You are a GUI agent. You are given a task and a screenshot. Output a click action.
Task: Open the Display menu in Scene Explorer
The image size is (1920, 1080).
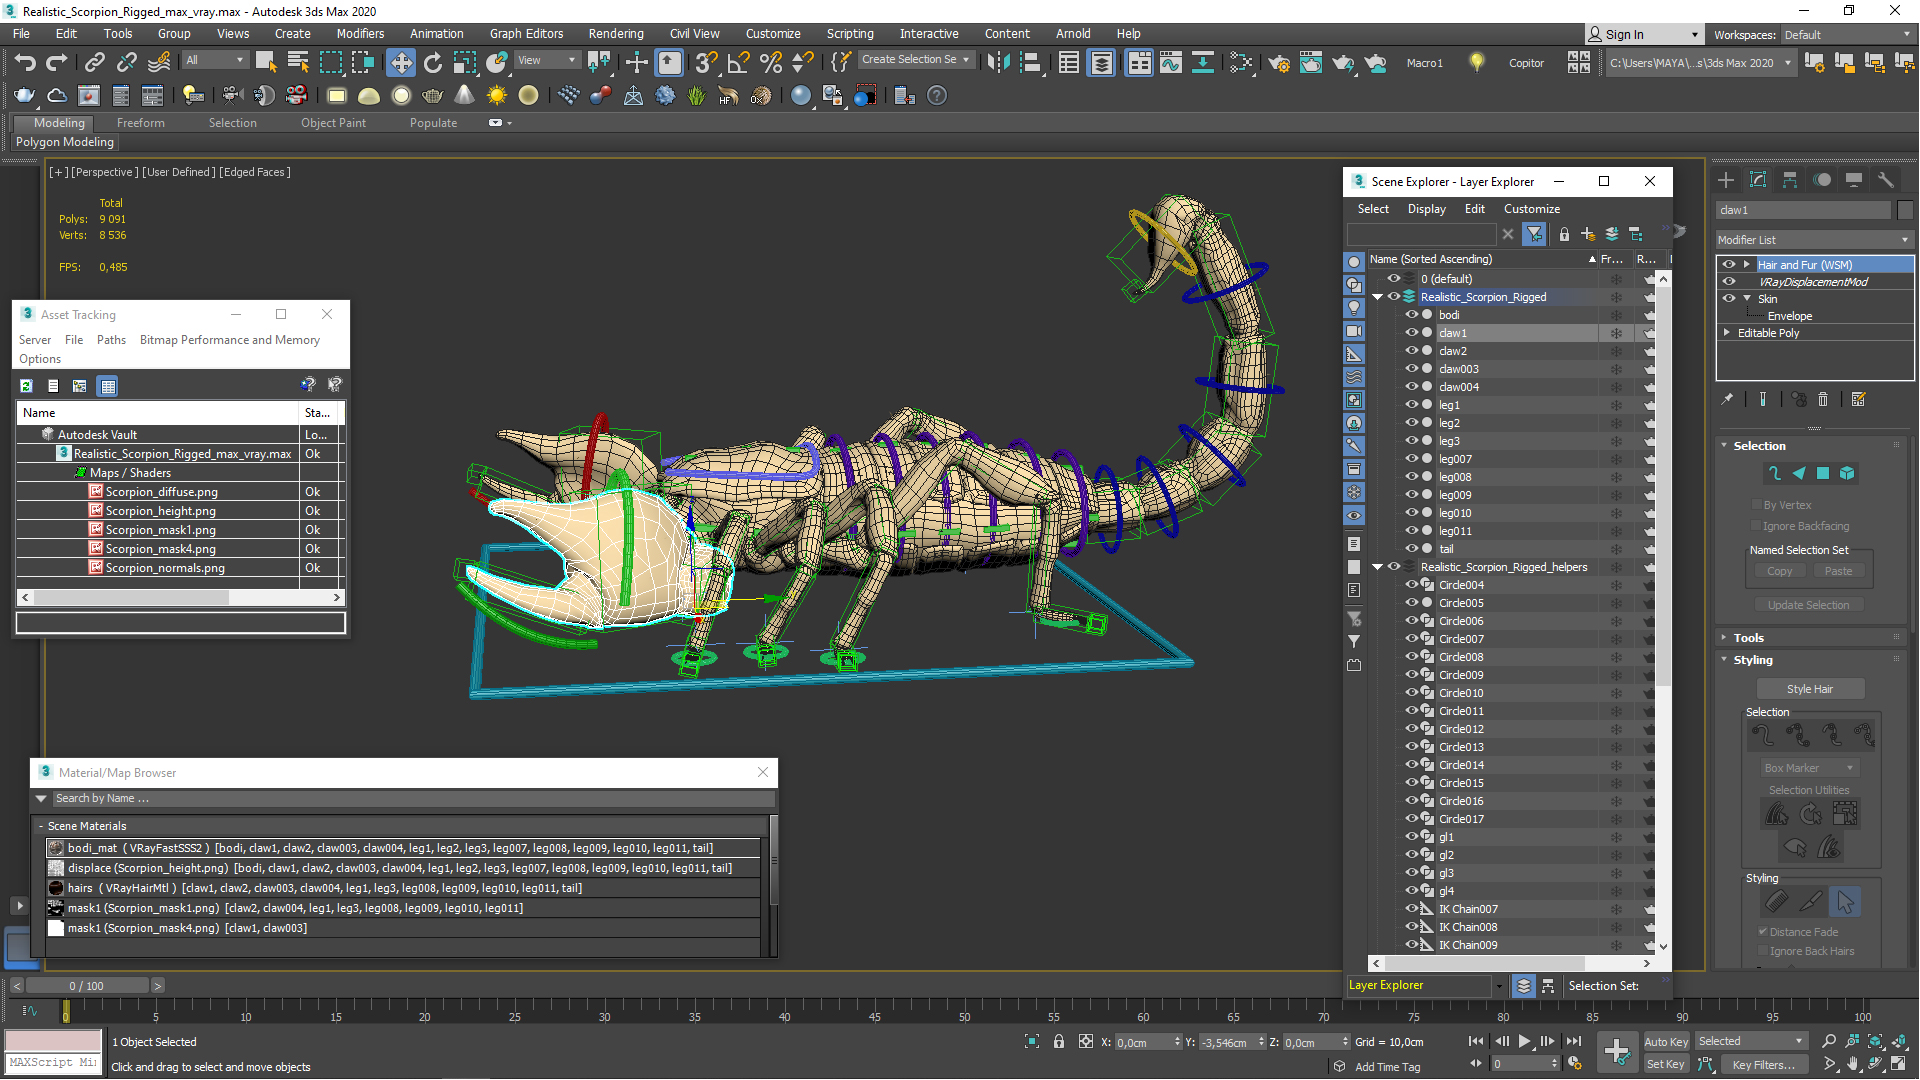point(1427,209)
